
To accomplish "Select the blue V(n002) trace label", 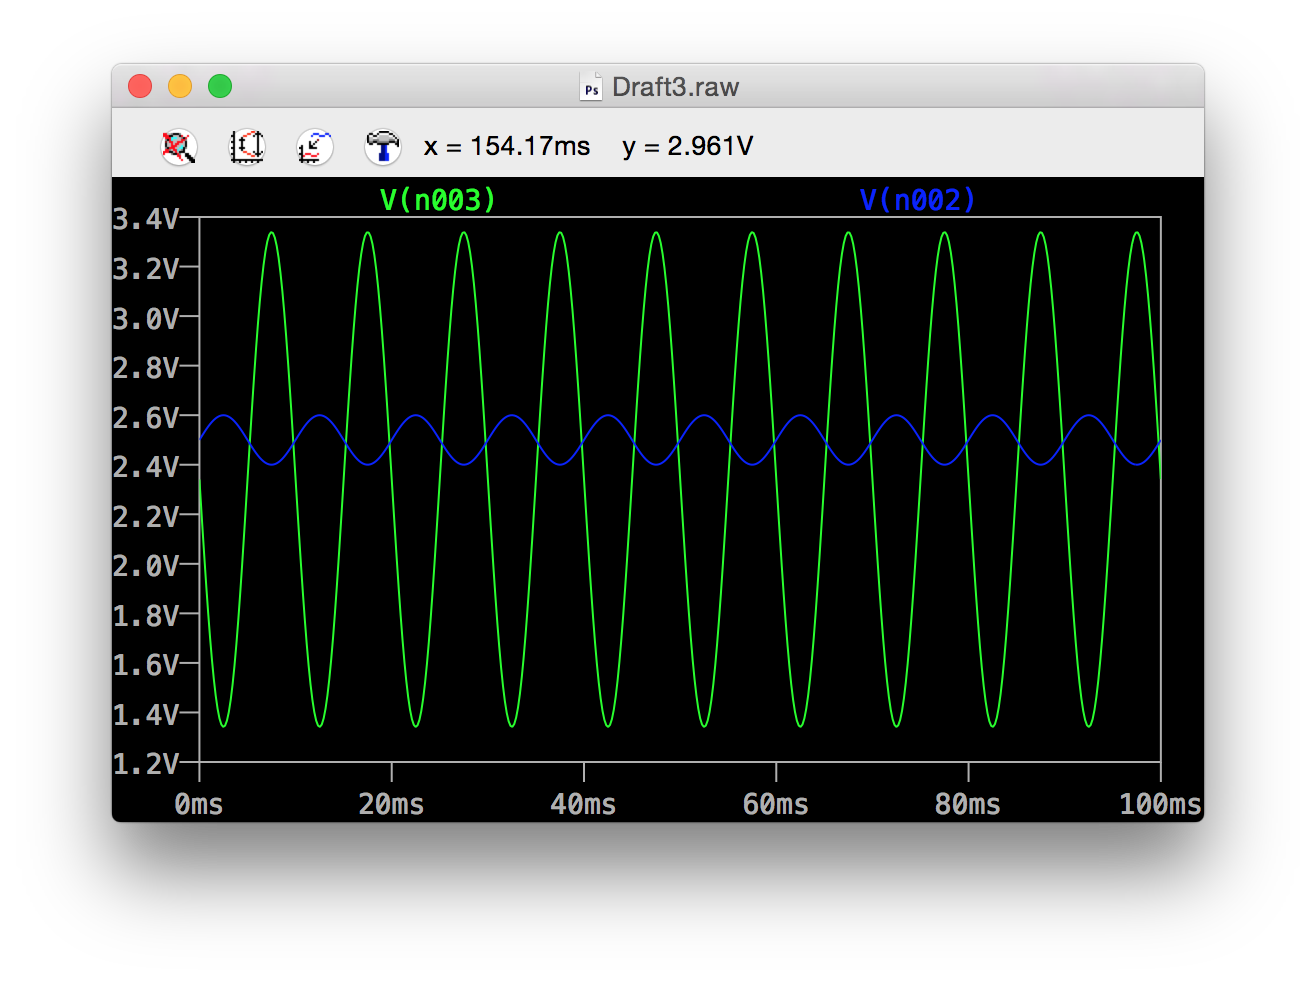I will [917, 200].
